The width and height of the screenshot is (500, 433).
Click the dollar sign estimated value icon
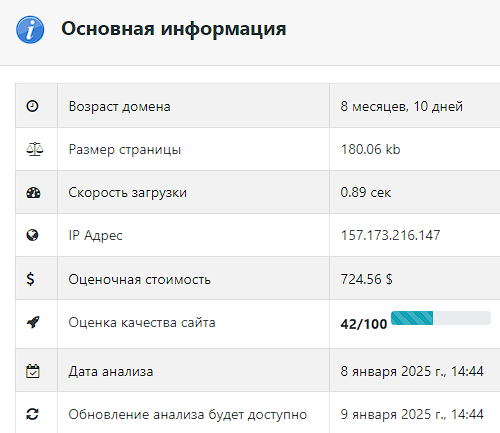30,279
